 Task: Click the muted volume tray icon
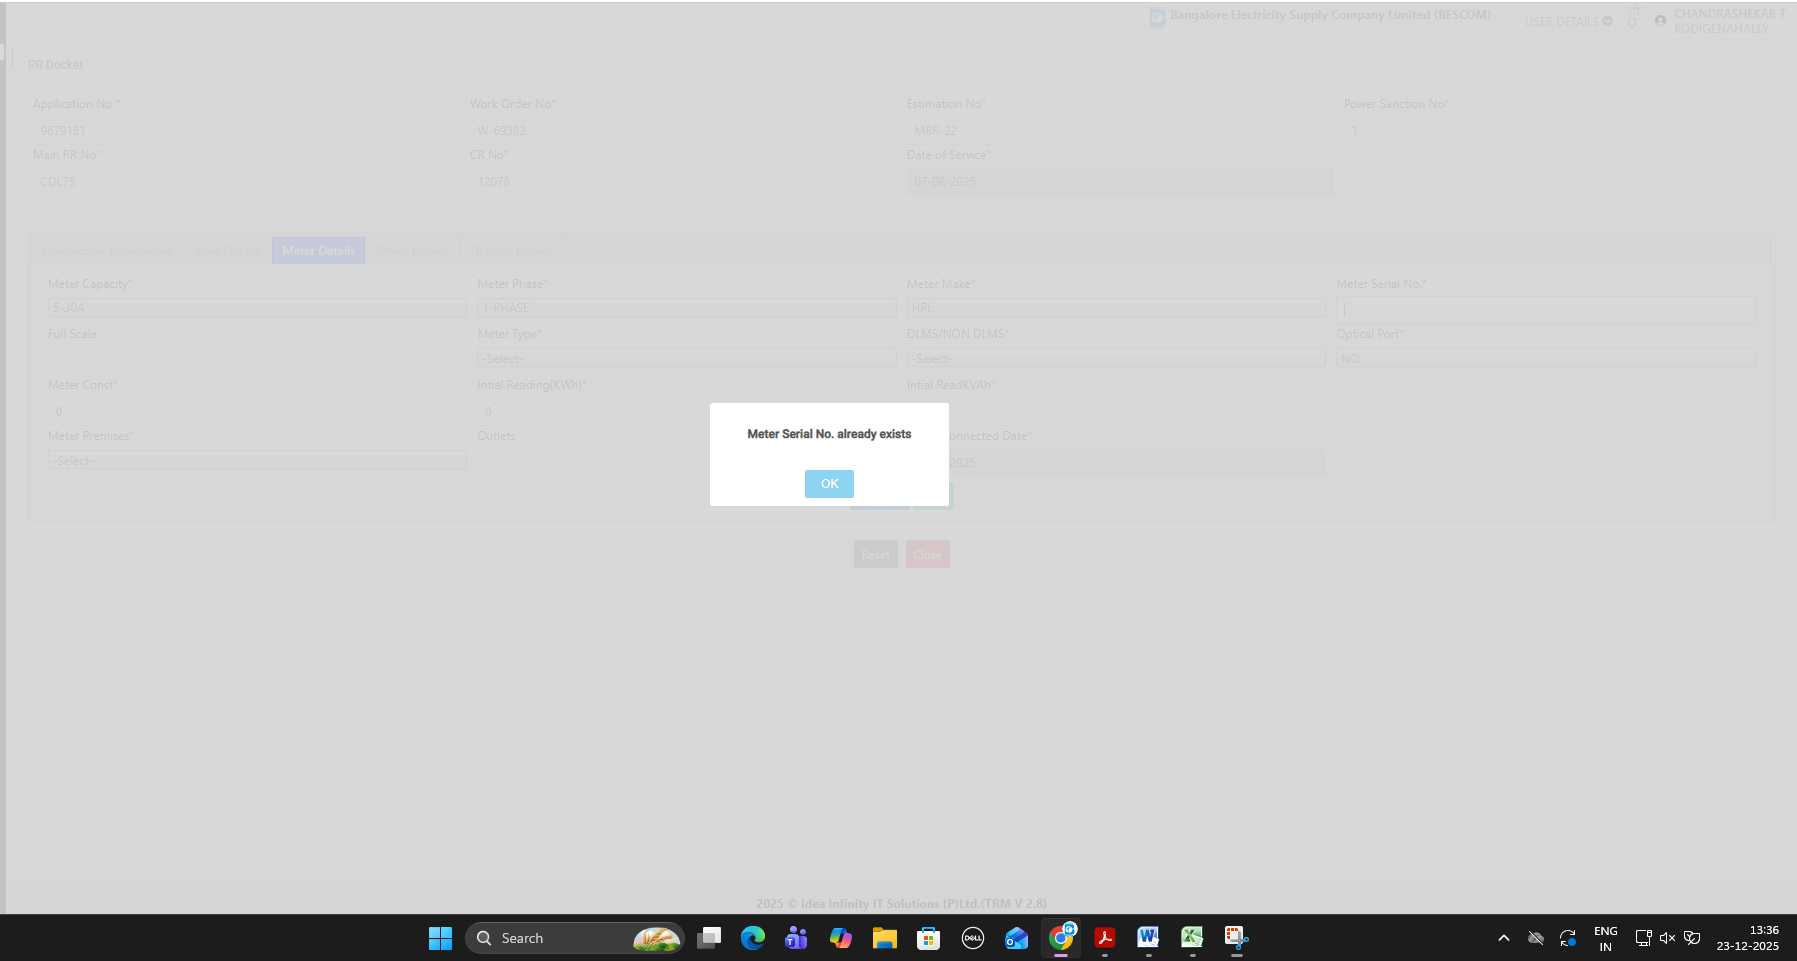(1667, 938)
